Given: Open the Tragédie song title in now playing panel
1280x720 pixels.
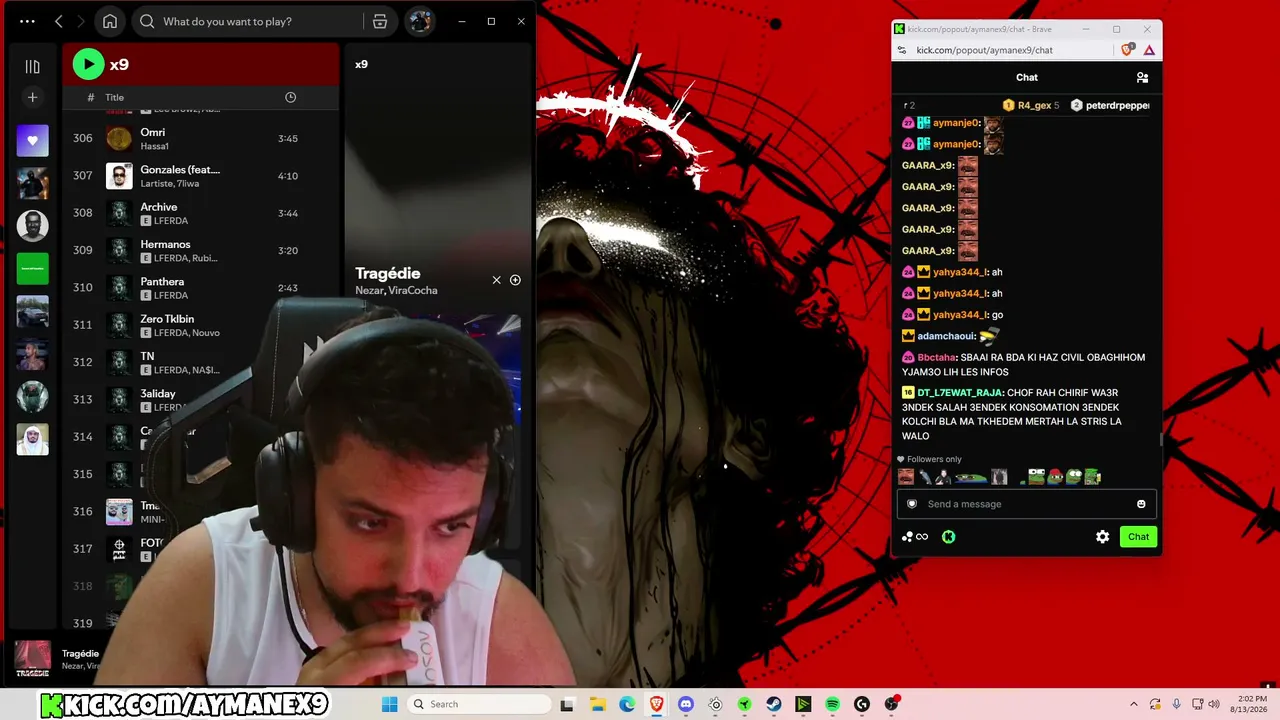Looking at the screenshot, I should point(388,273).
